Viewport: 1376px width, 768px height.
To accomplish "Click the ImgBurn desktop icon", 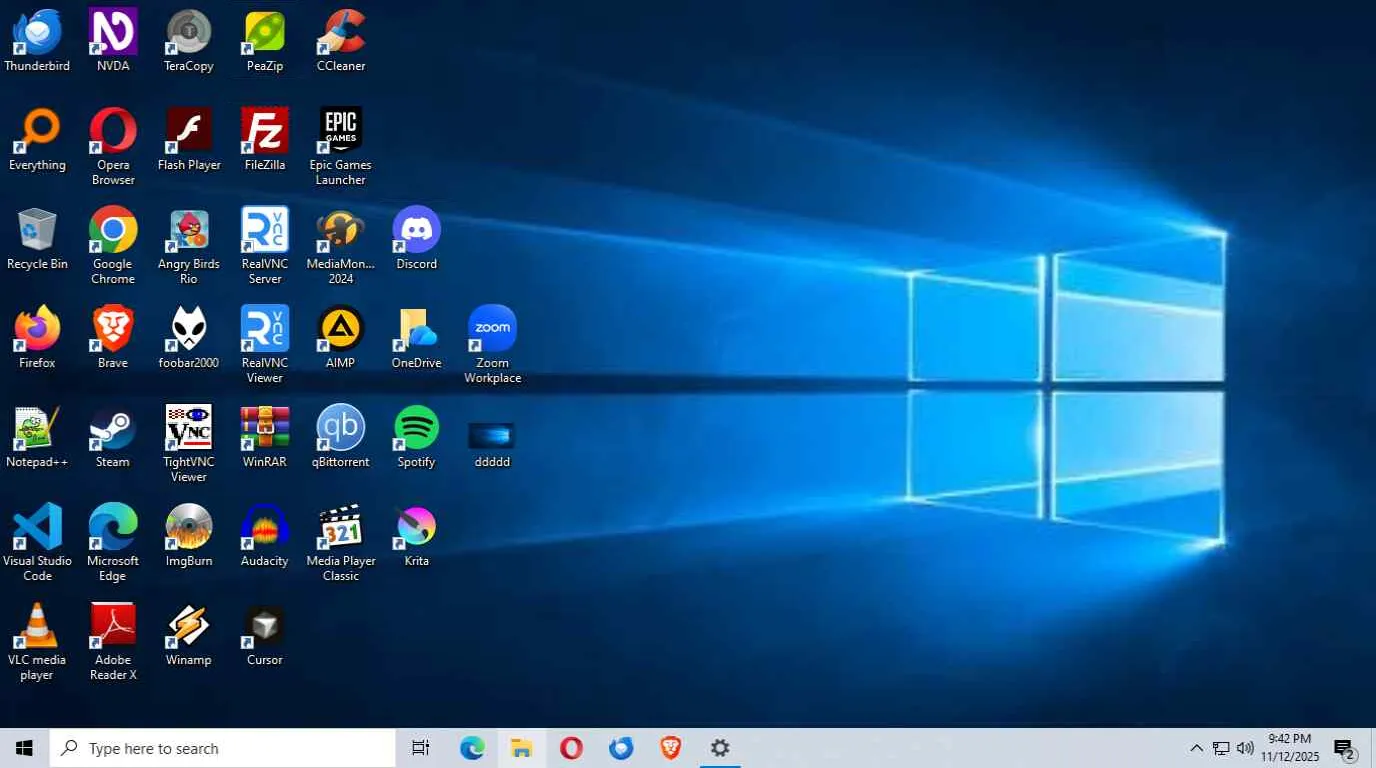I will [189, 536].
